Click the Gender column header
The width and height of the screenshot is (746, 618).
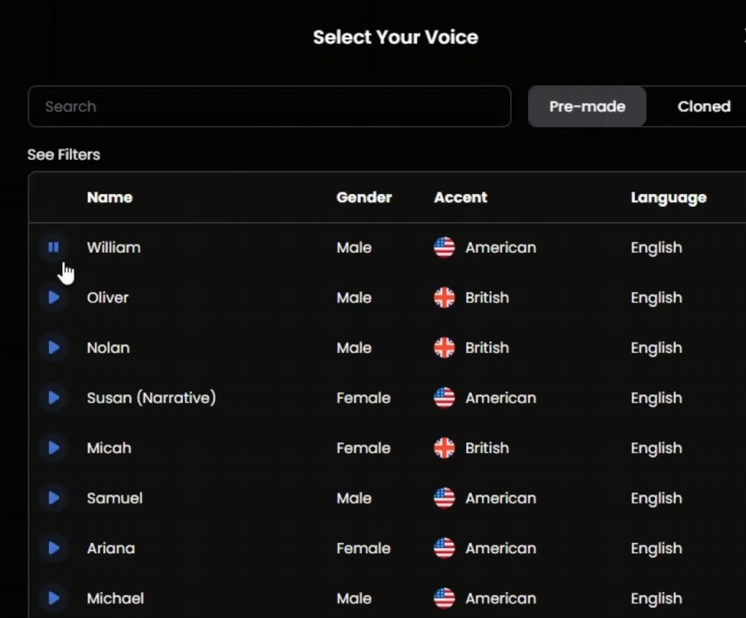(x=364, y=197)
